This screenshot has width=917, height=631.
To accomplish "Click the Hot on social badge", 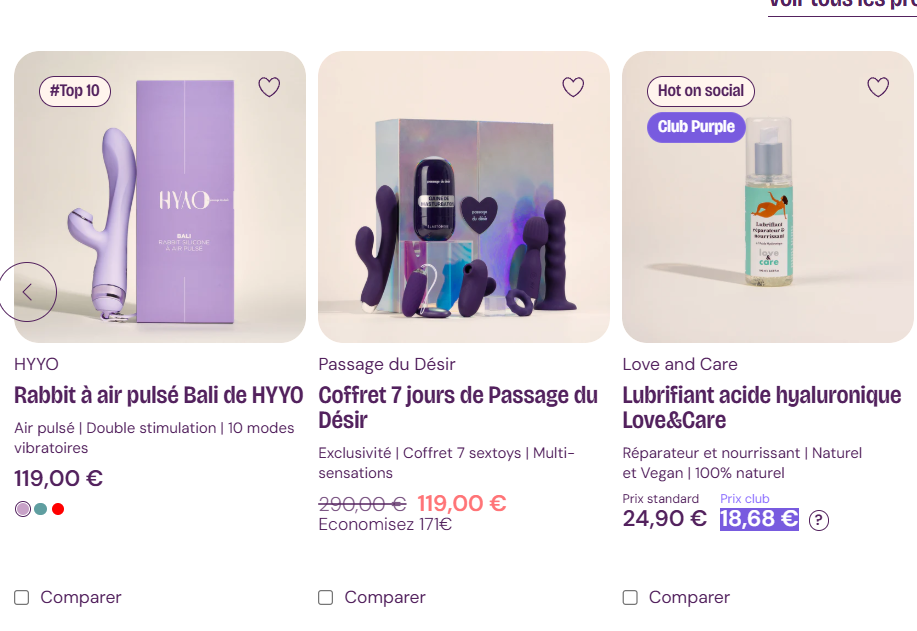I will [x=700, y=91].
